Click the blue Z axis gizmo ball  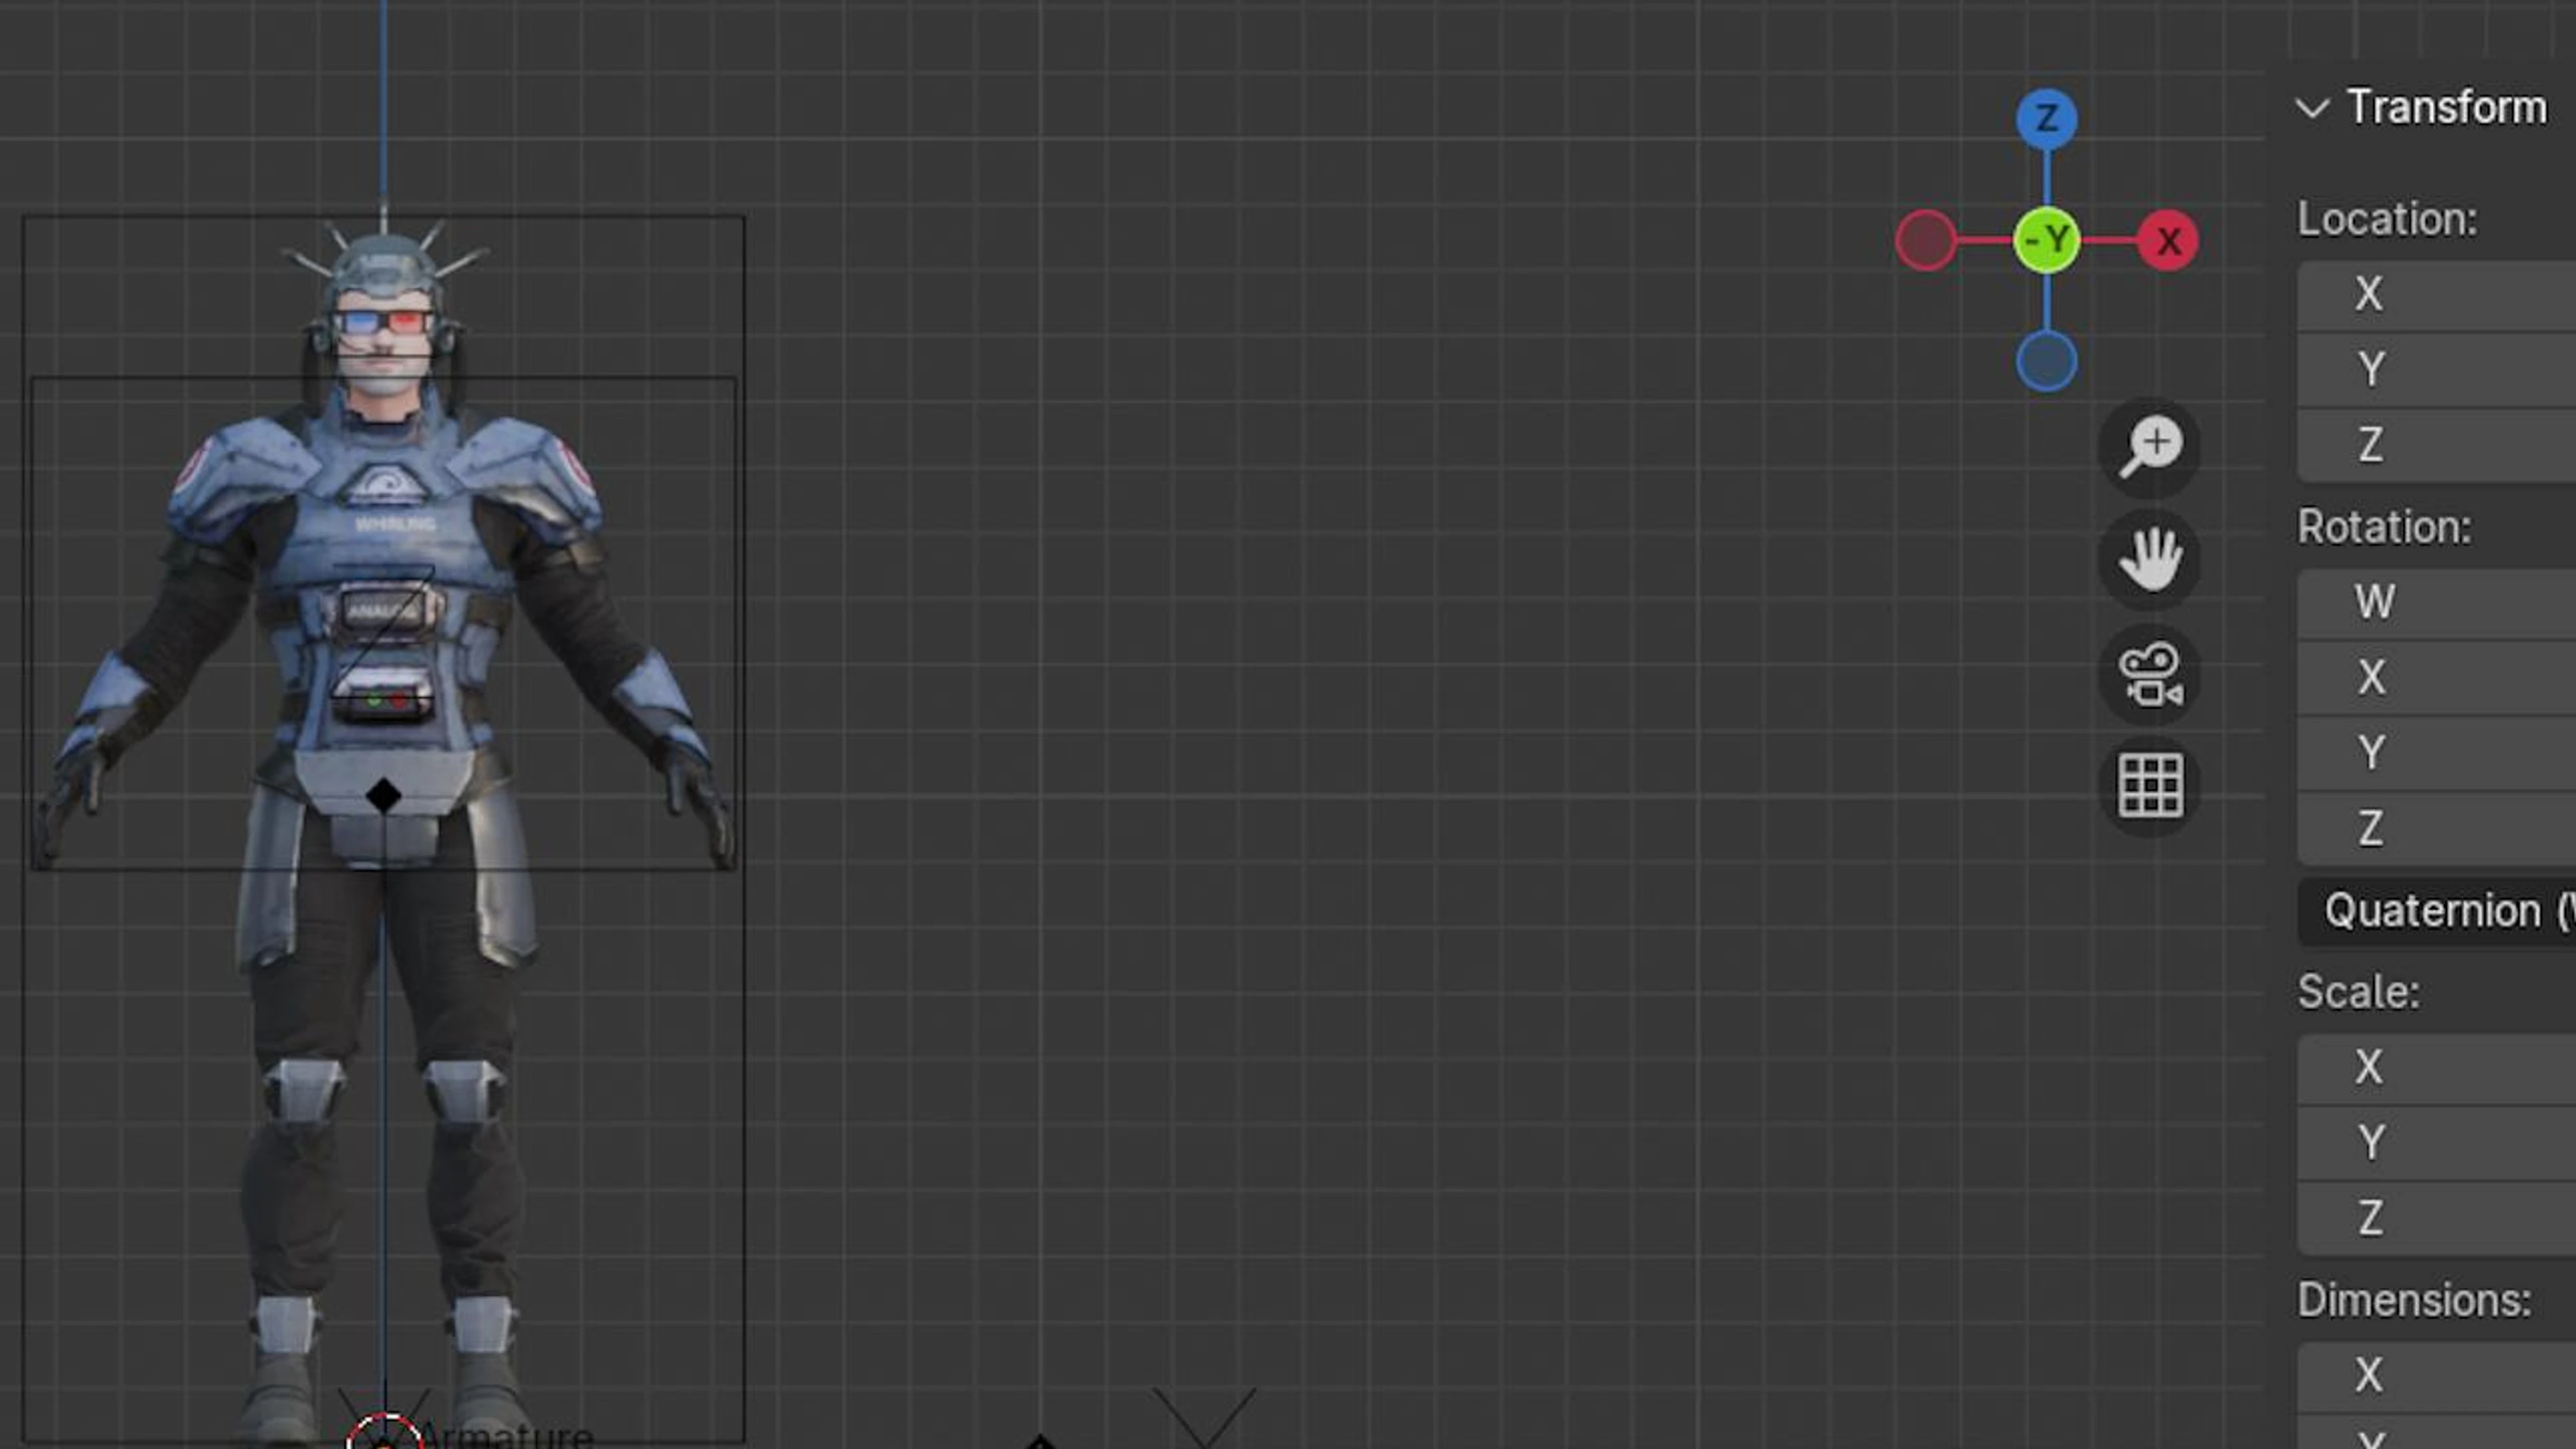click(x=2046, y=119)
